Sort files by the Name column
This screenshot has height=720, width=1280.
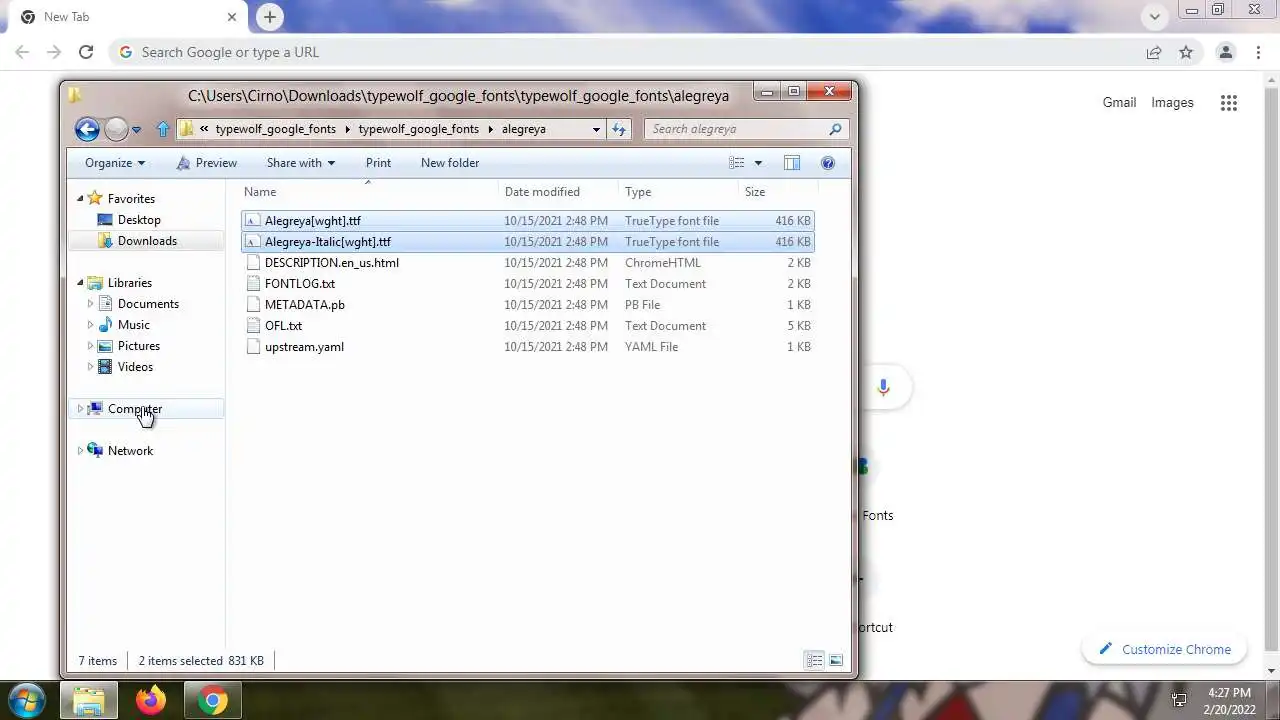point(368,192)
